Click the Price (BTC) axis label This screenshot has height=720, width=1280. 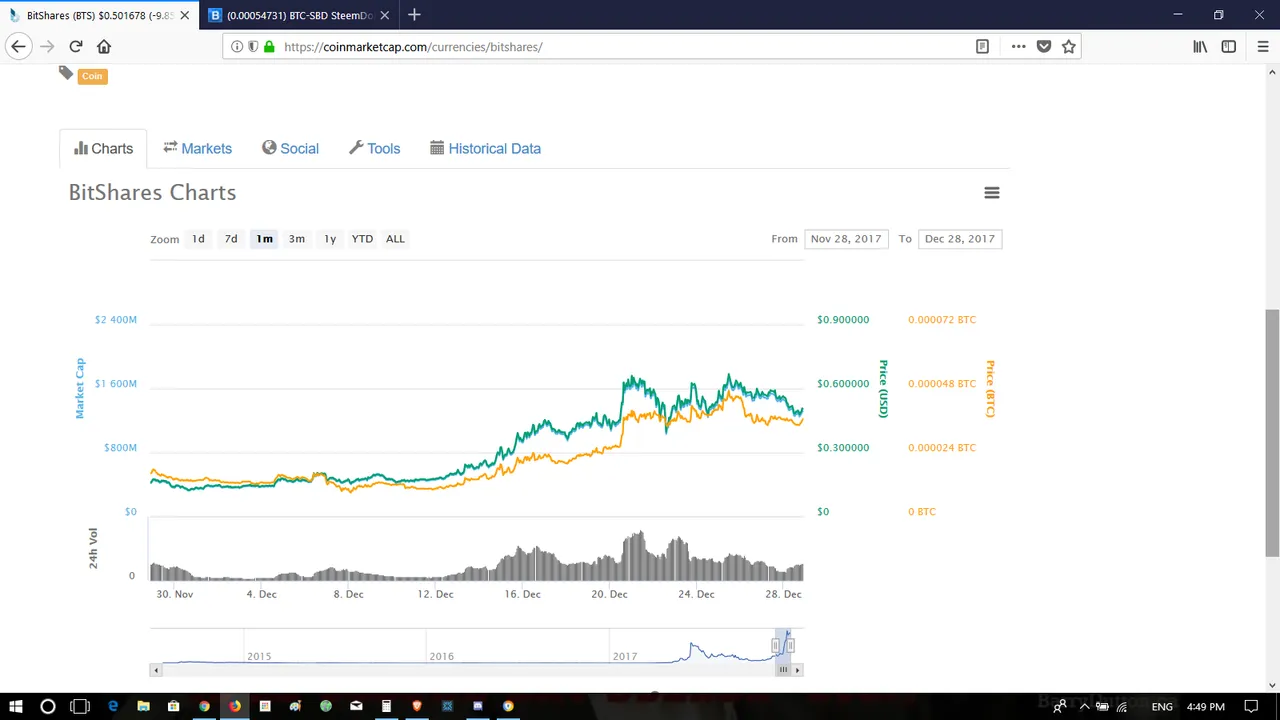point(990,388)
